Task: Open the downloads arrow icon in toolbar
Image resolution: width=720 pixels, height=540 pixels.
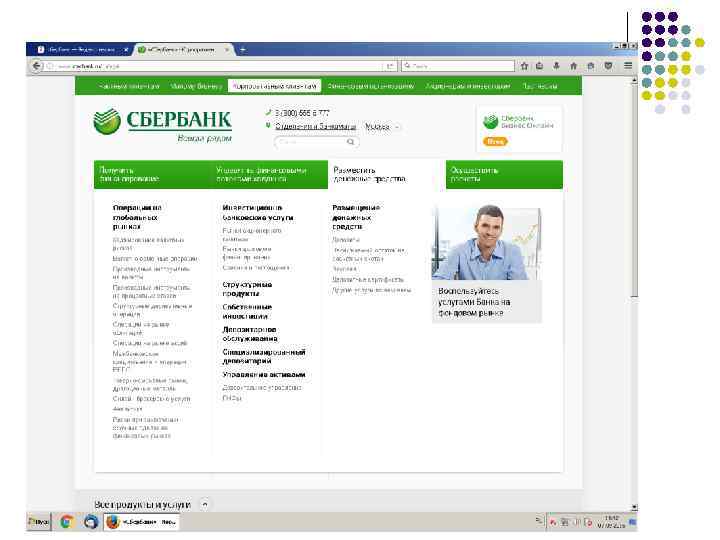Action: (556, 66)
